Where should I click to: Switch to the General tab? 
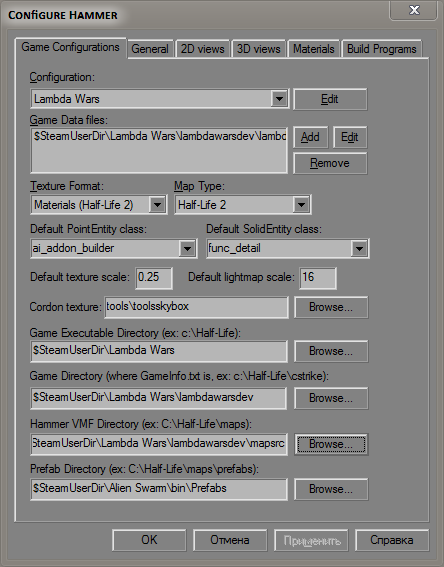[150, 49]
